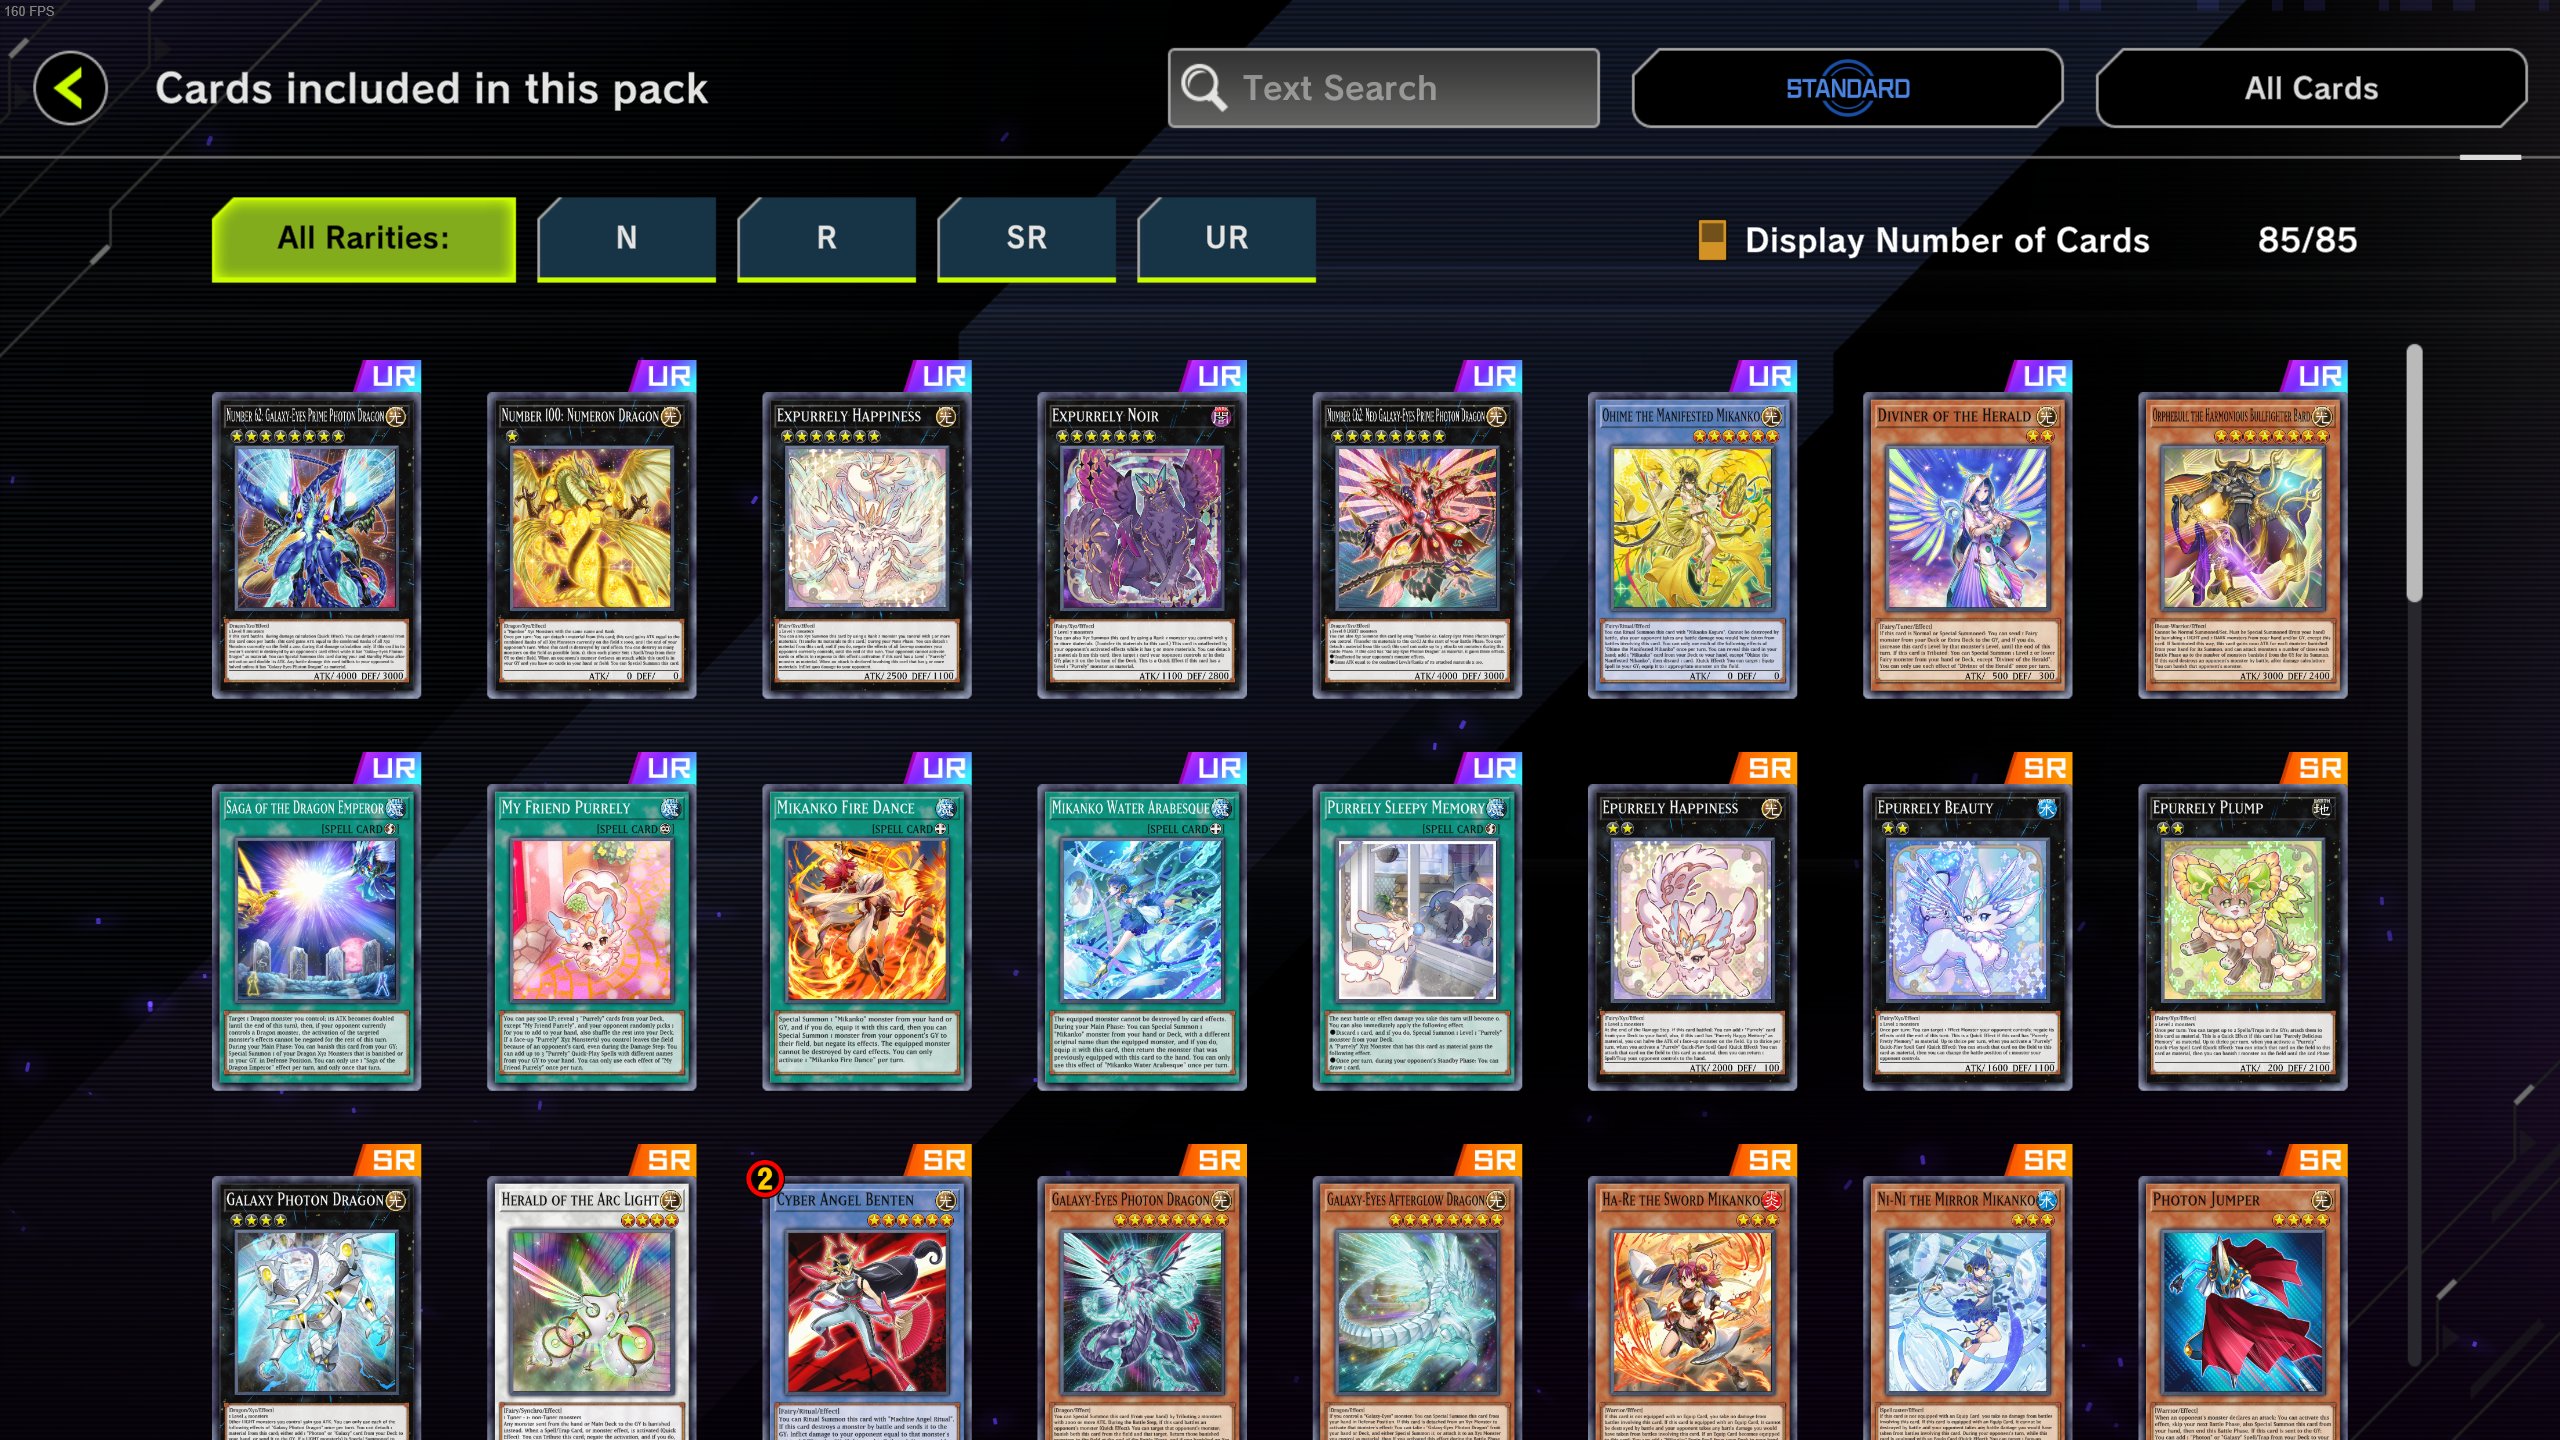Open the Number 100: Numeron Dragon card
2560x1440 pixels.
pos(591,545)
